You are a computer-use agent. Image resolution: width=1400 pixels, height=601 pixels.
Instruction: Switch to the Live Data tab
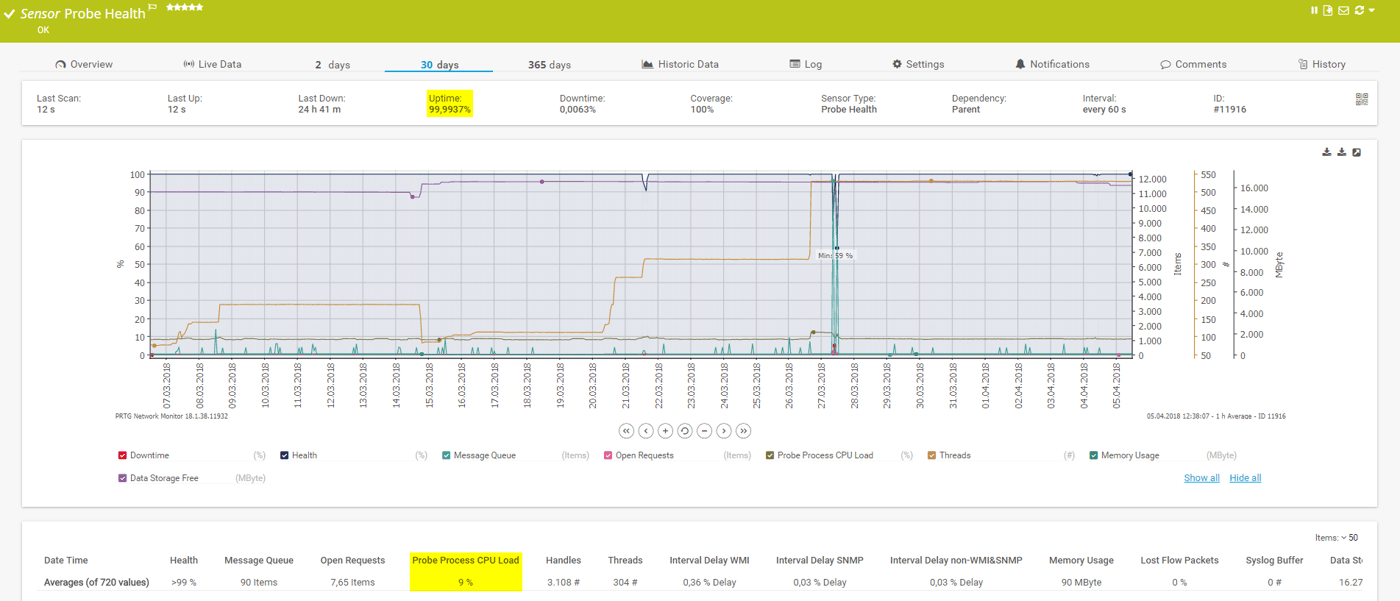pyautogui.click(x=212, y=64)
